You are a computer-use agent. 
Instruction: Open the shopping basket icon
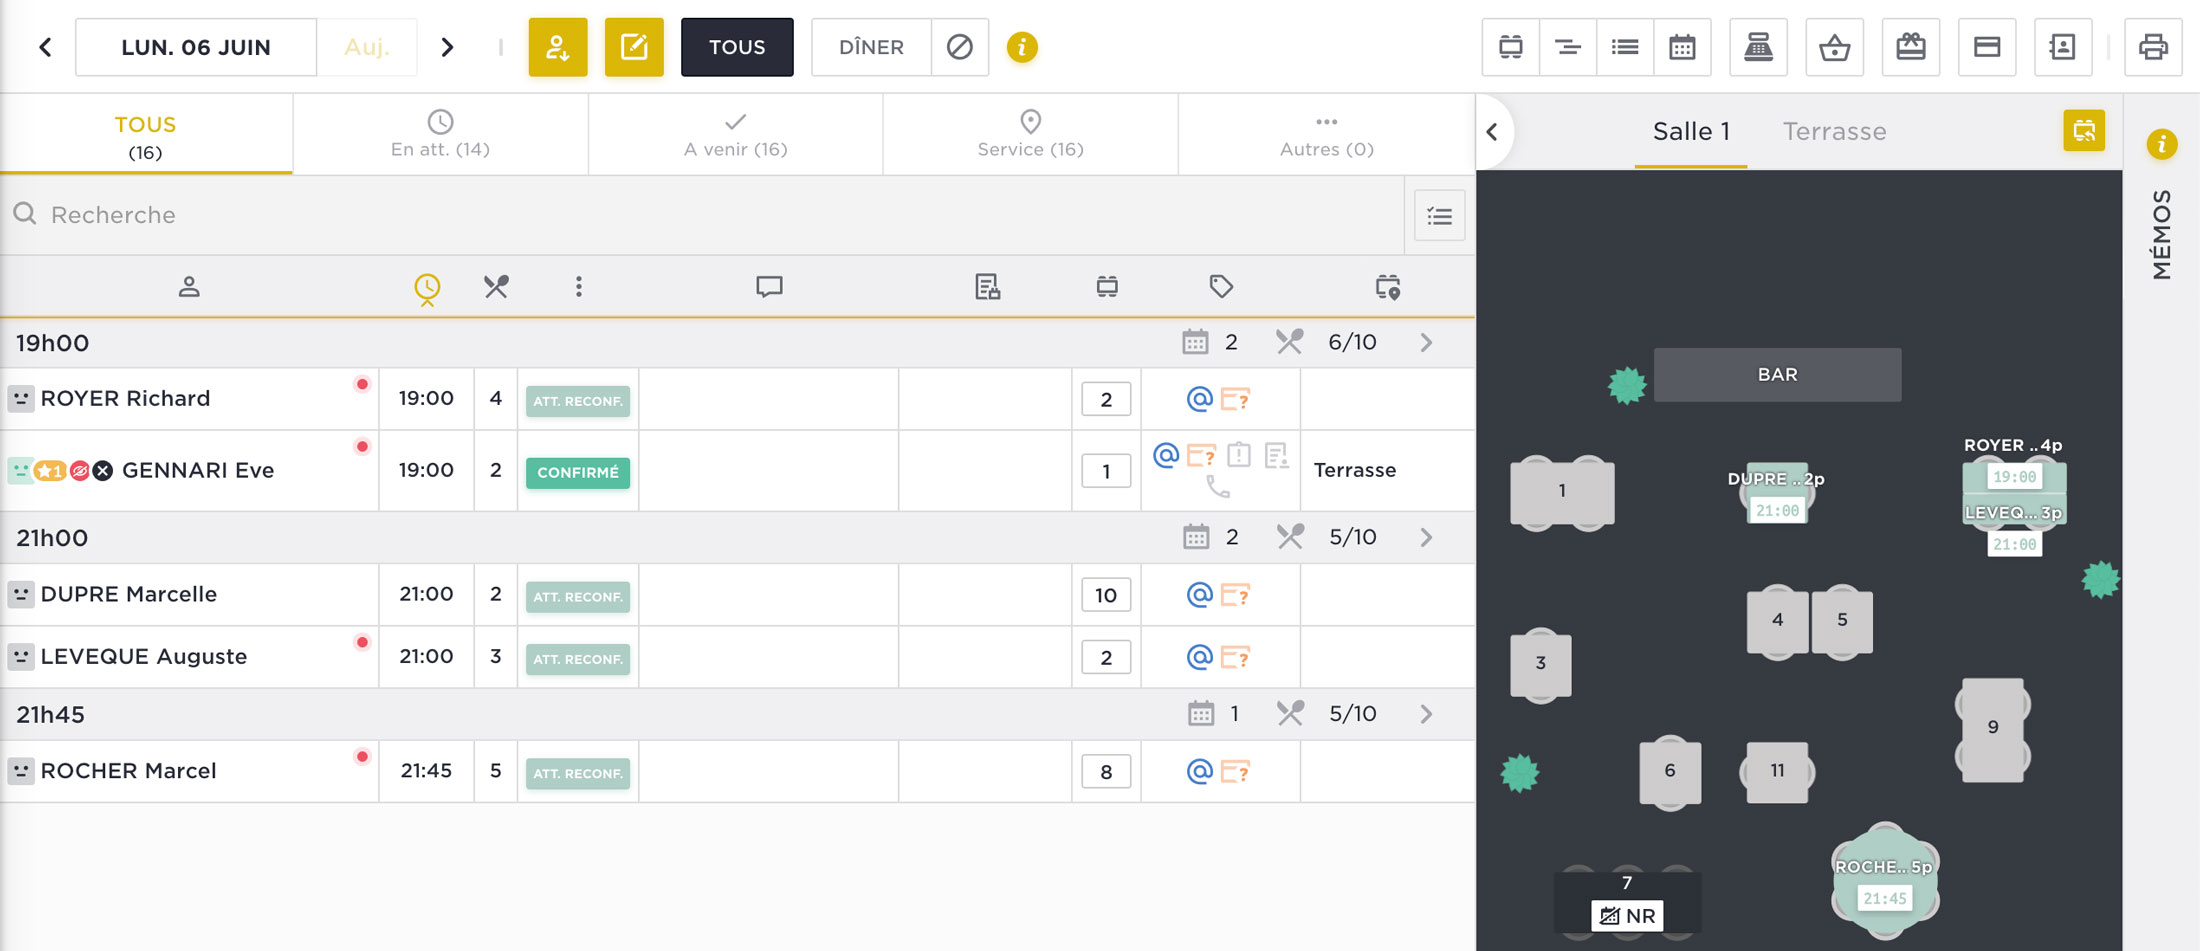1834,47
